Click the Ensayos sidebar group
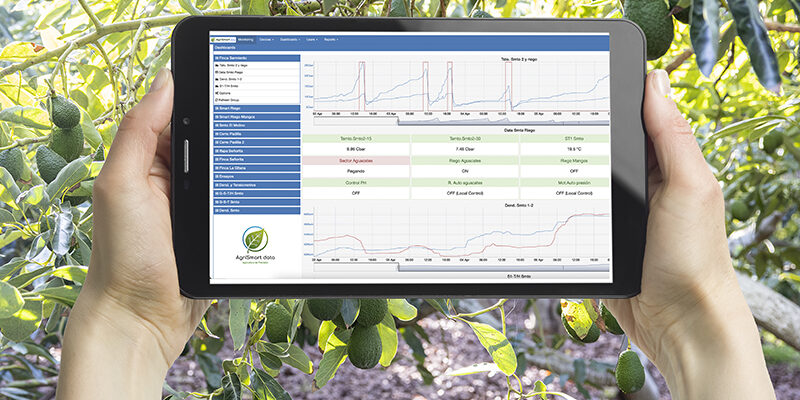The width and height of the screenshot is (800, 400). (x=257, y=176)
